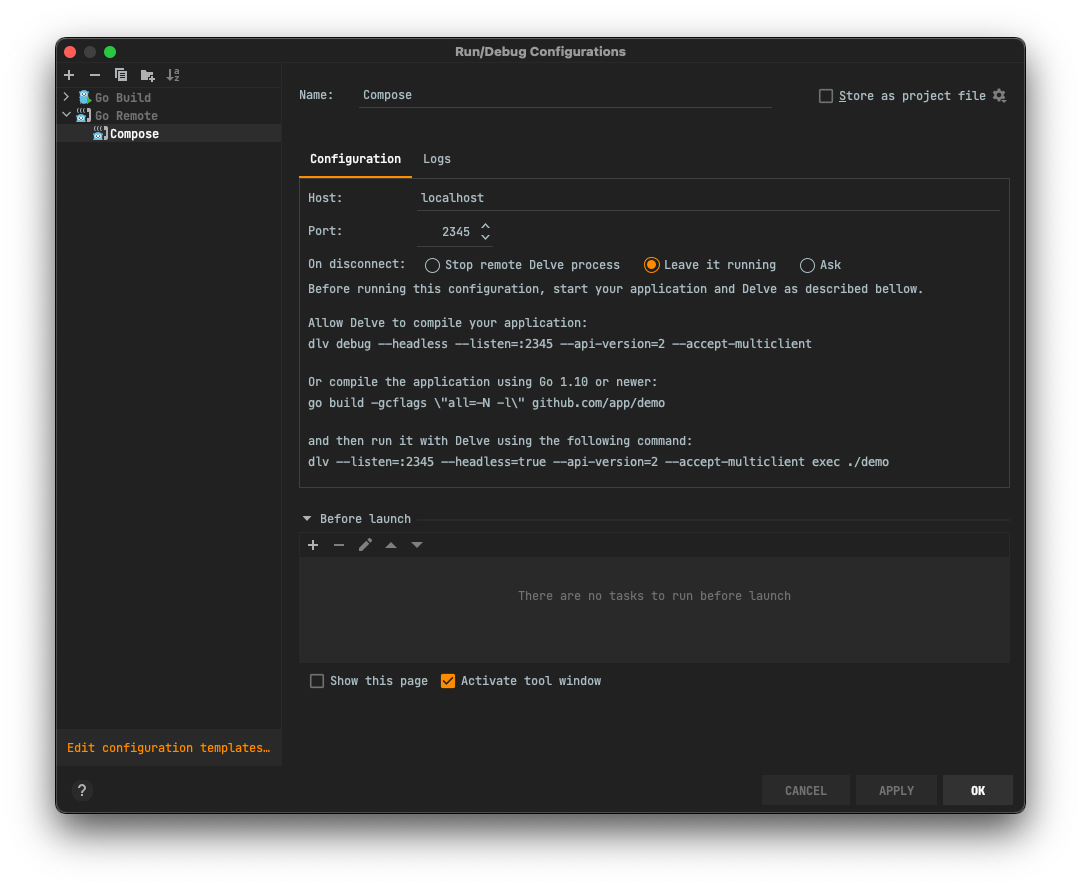Viewport: 1081px width, 887px height.
Task: Click the Go Remote type icon
Action: [84, 115]
